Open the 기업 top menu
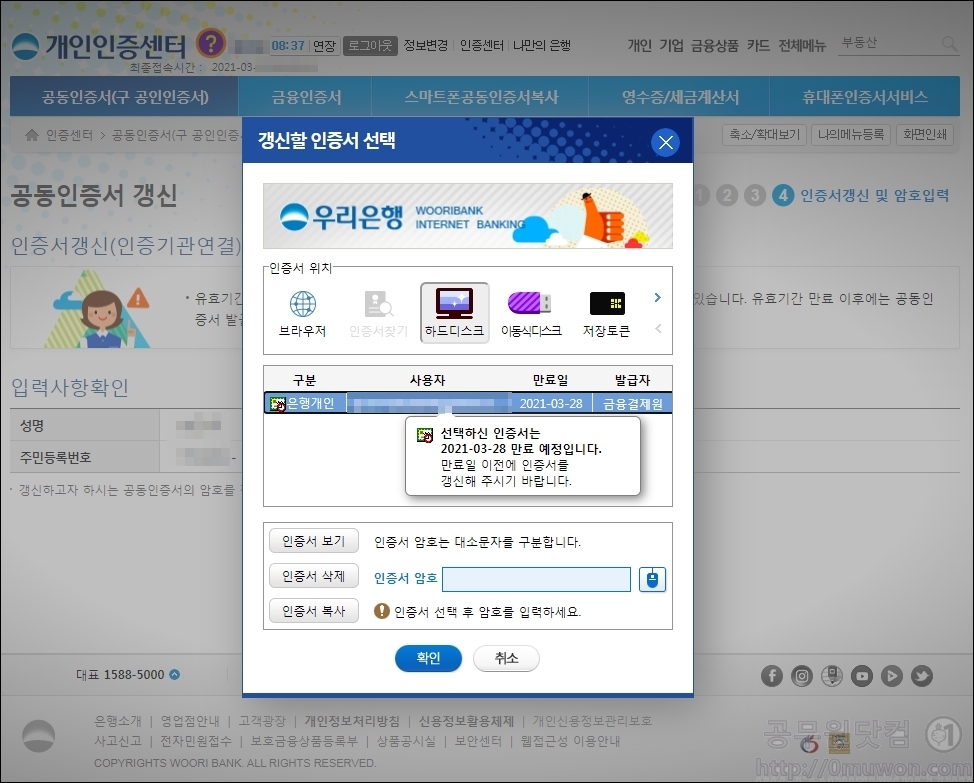The image size is (974, 783). (671, 45)
